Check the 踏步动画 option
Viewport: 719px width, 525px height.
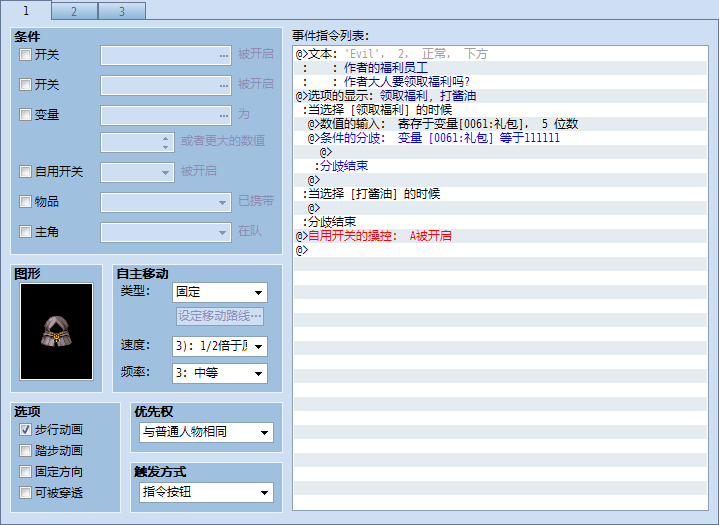(x=25, y=451)
